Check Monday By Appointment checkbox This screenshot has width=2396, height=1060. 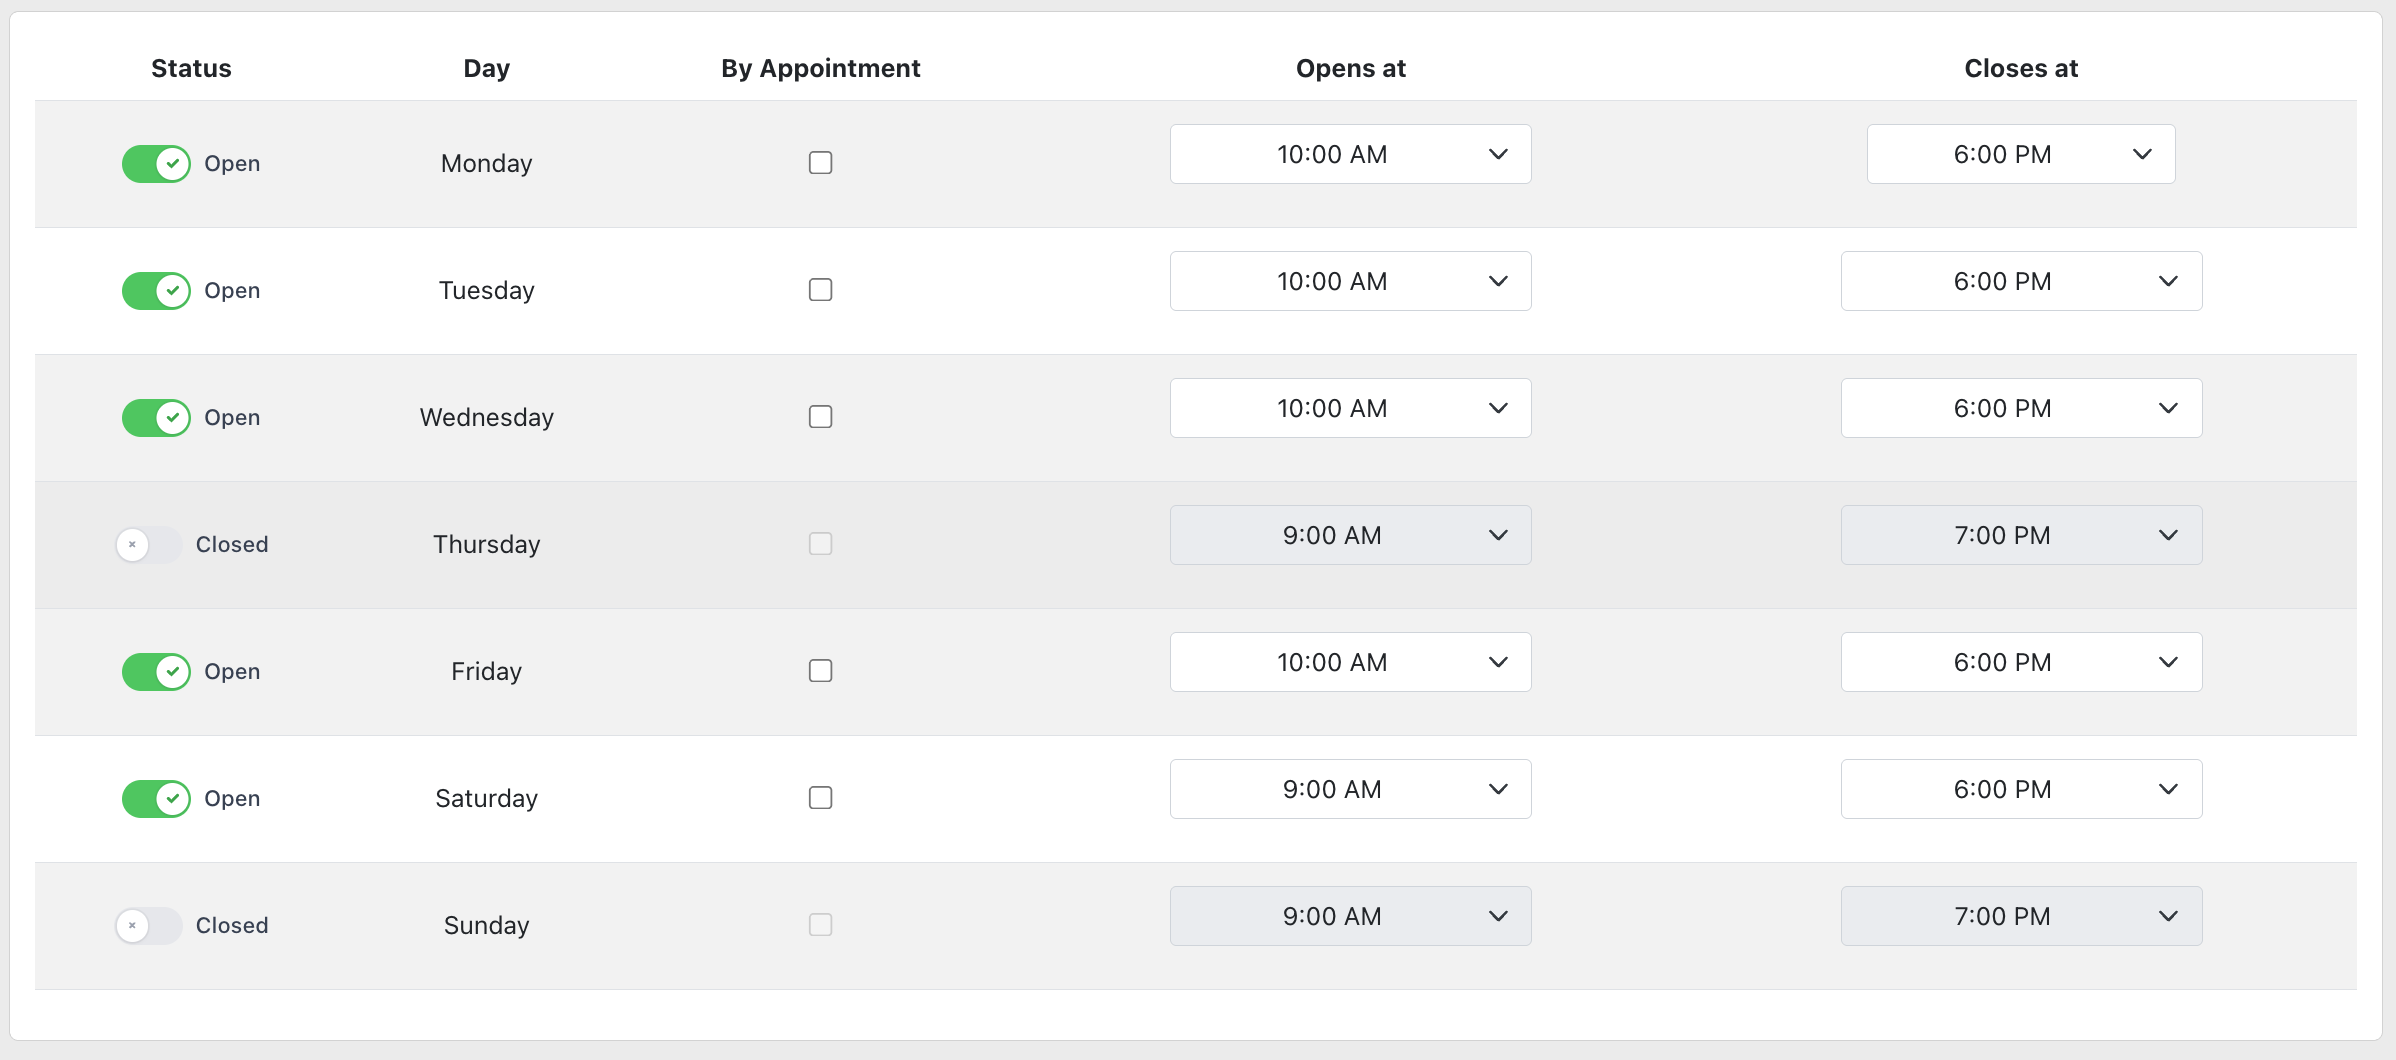click(820, 163)
